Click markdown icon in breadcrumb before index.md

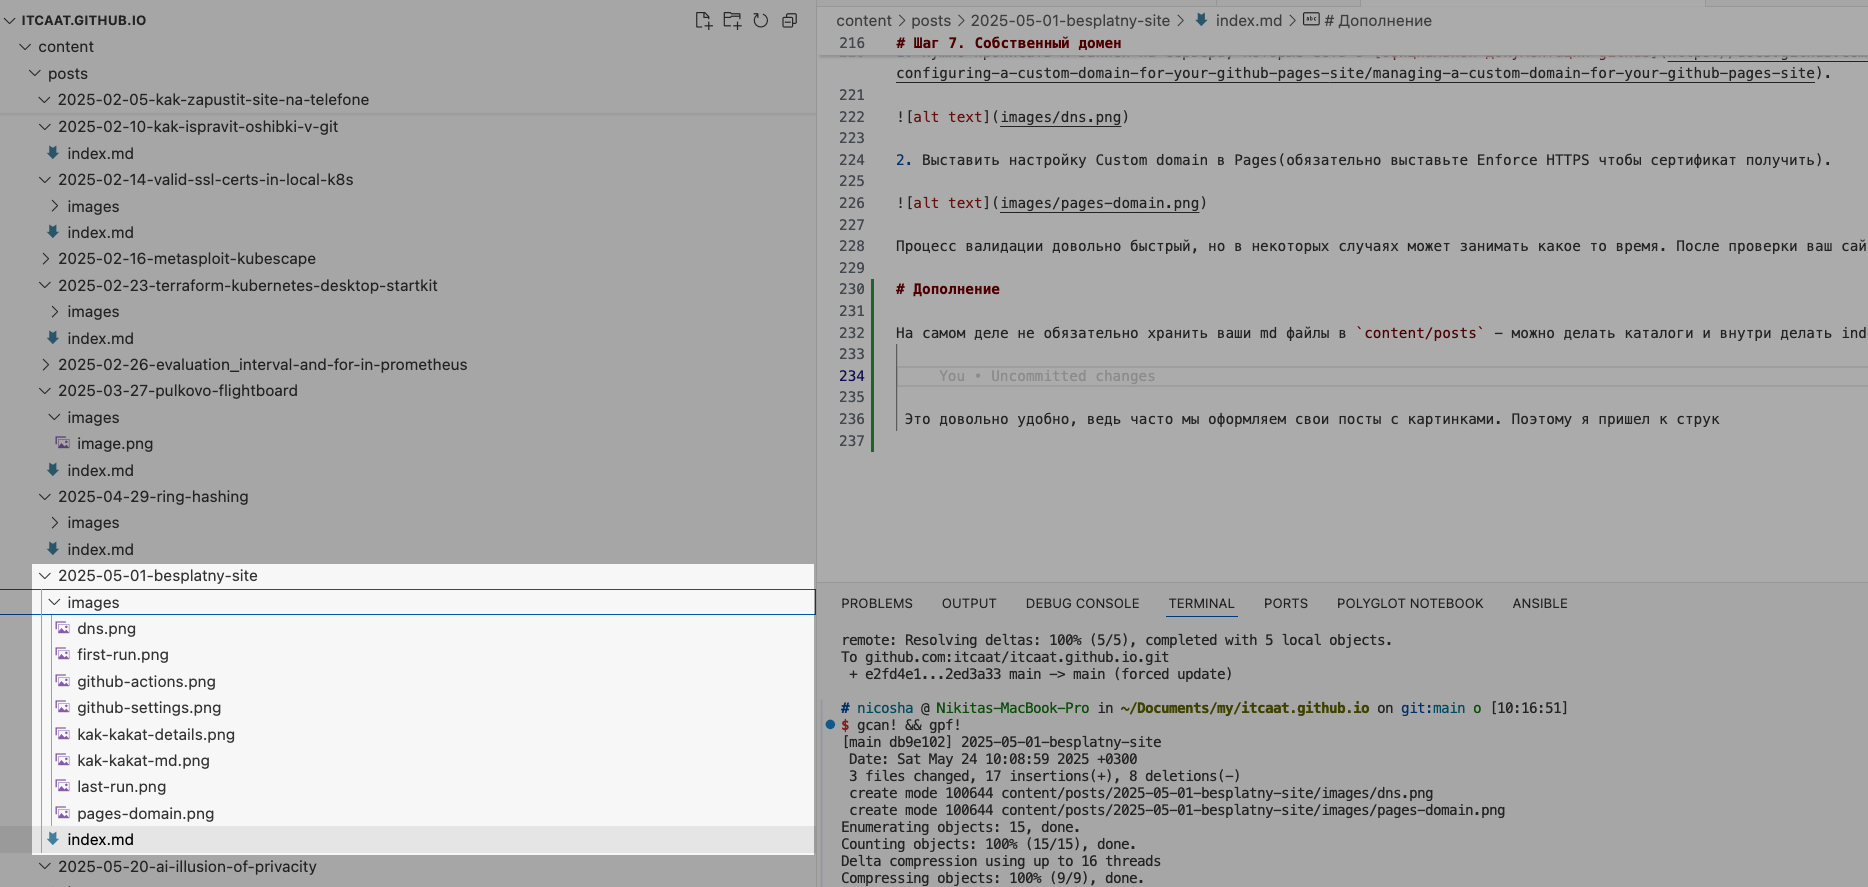coord(1201,20)
